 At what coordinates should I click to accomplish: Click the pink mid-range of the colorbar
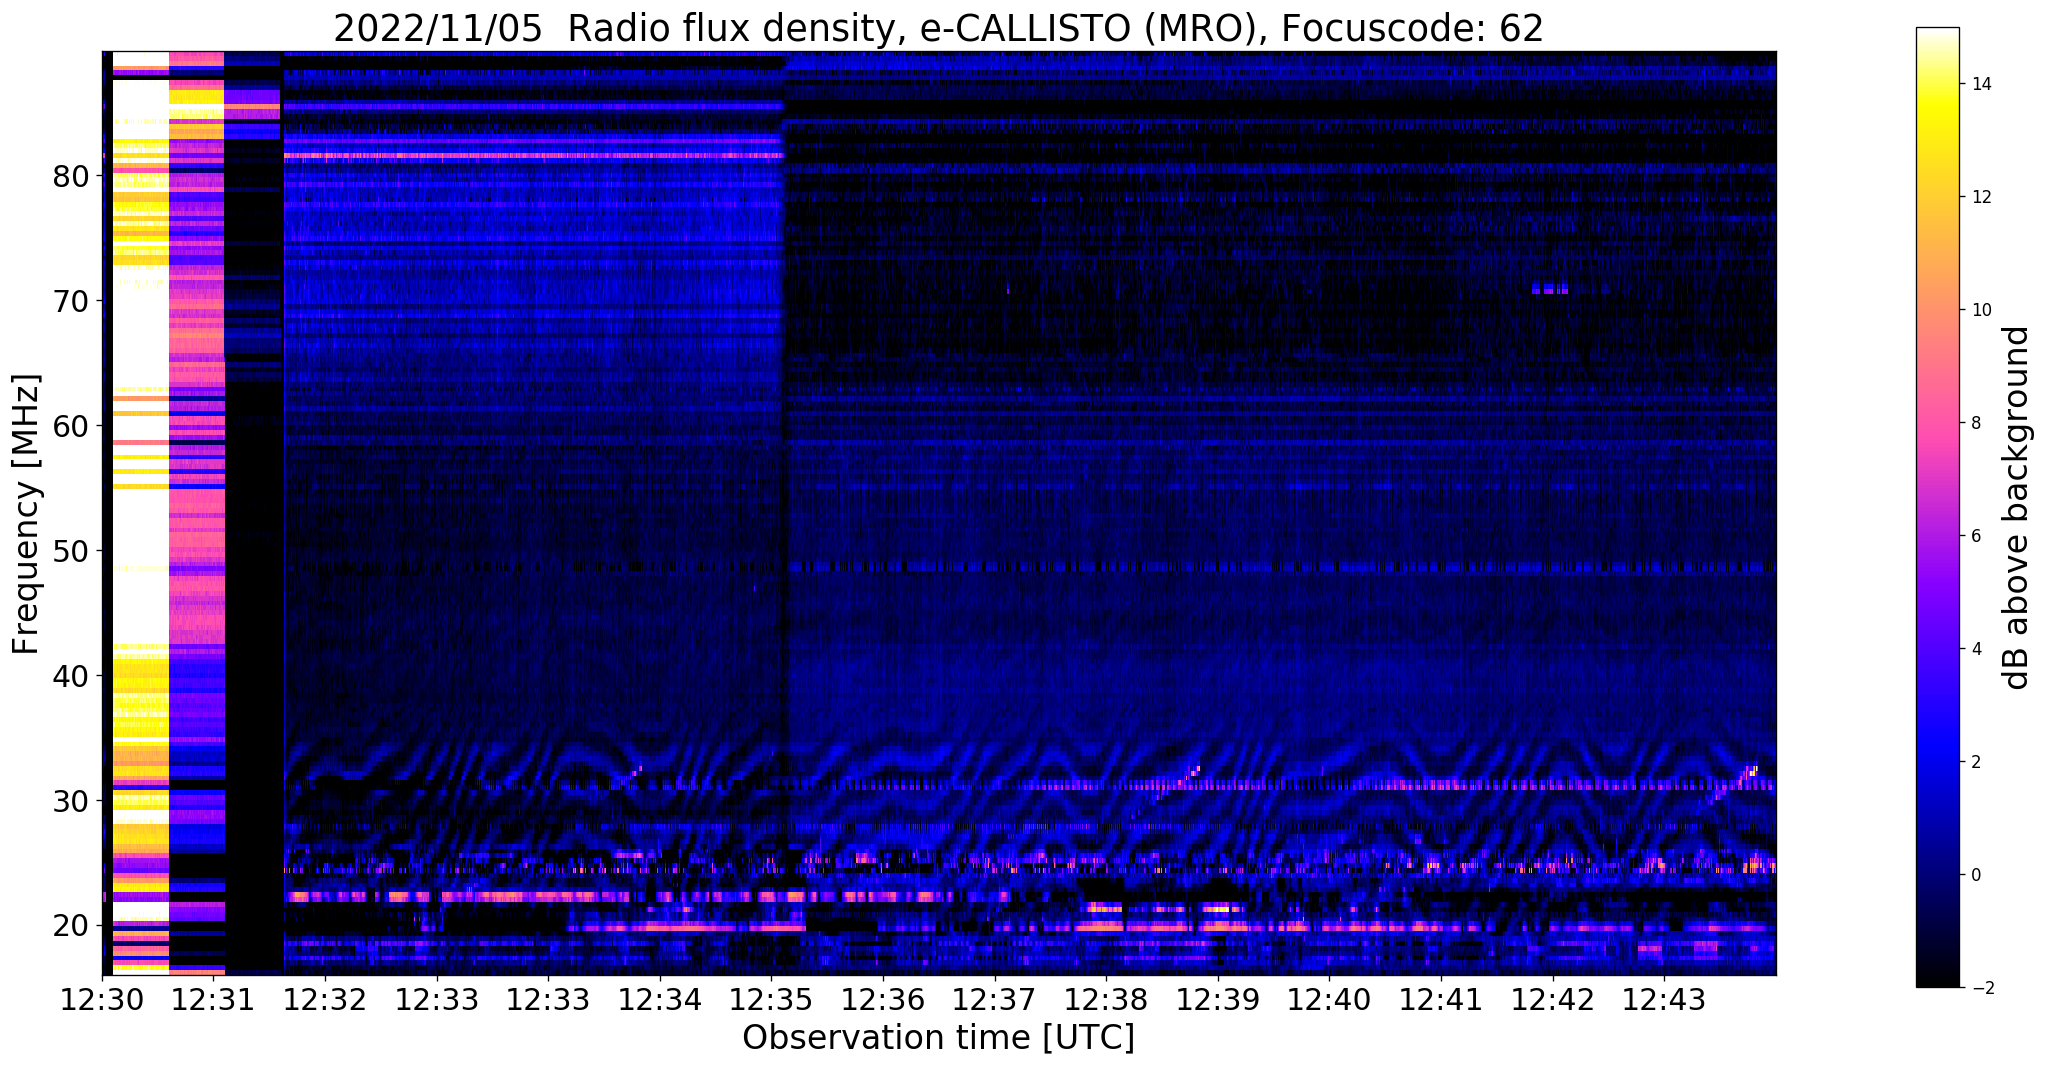pos(1937,423)
